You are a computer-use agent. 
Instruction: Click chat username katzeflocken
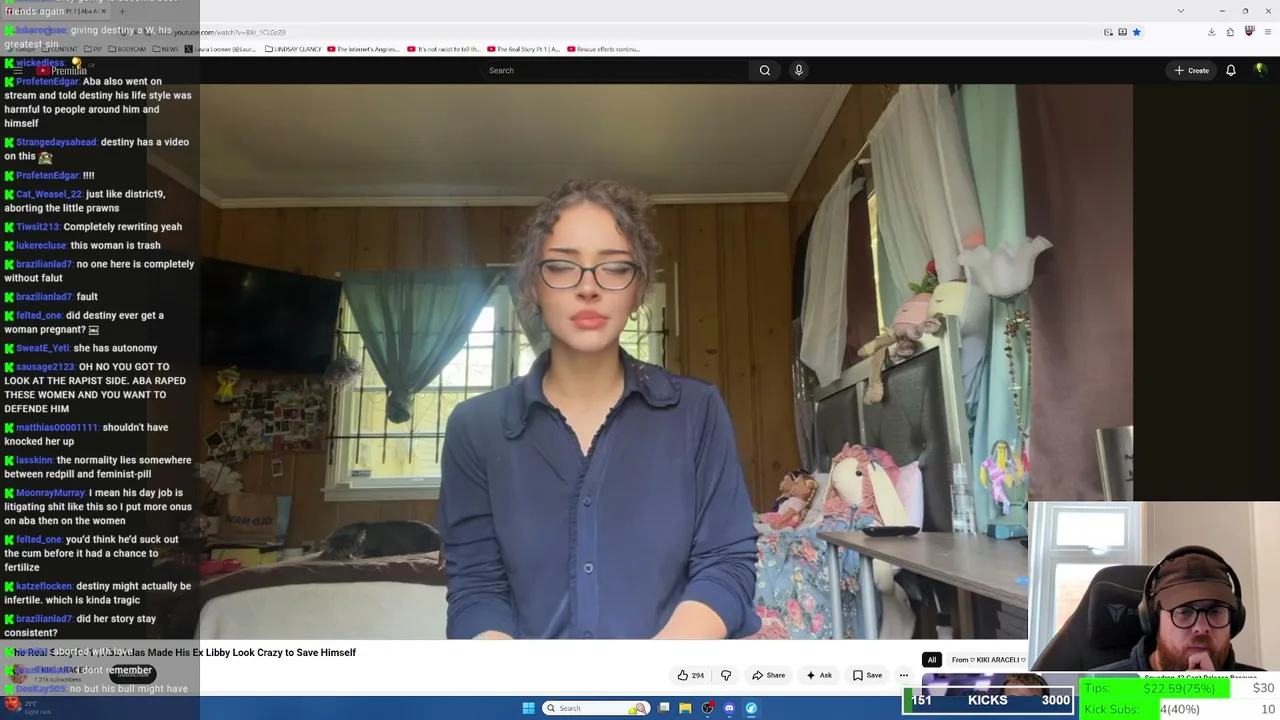click(44, 586)
